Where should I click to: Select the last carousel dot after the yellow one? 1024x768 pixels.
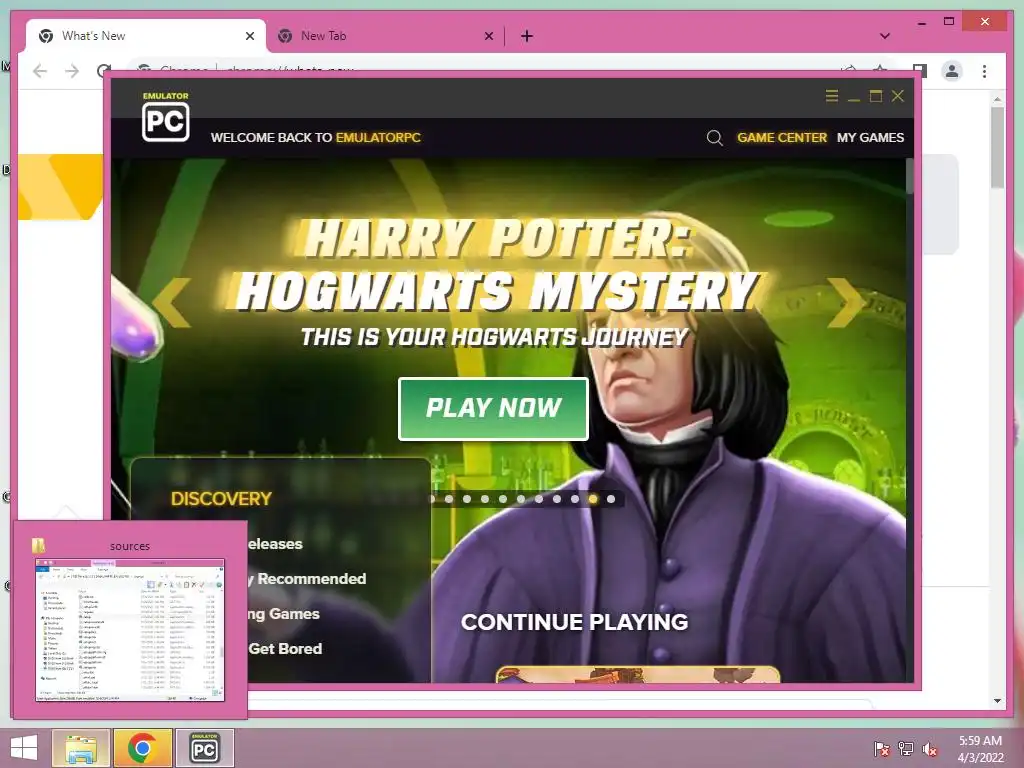pos(611,499)
